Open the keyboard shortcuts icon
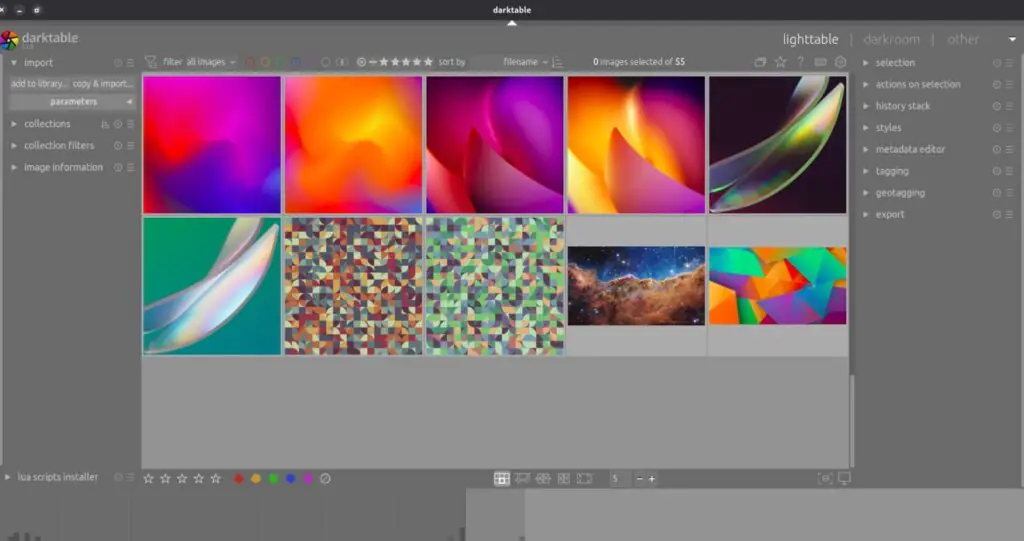Image resolution: width=1024 pixels, height=541 pixels. coord(820,62)
